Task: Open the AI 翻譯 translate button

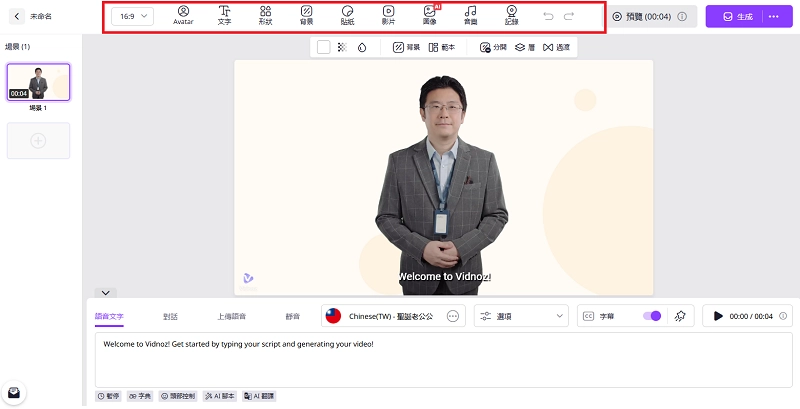Action: click(259, 396)
